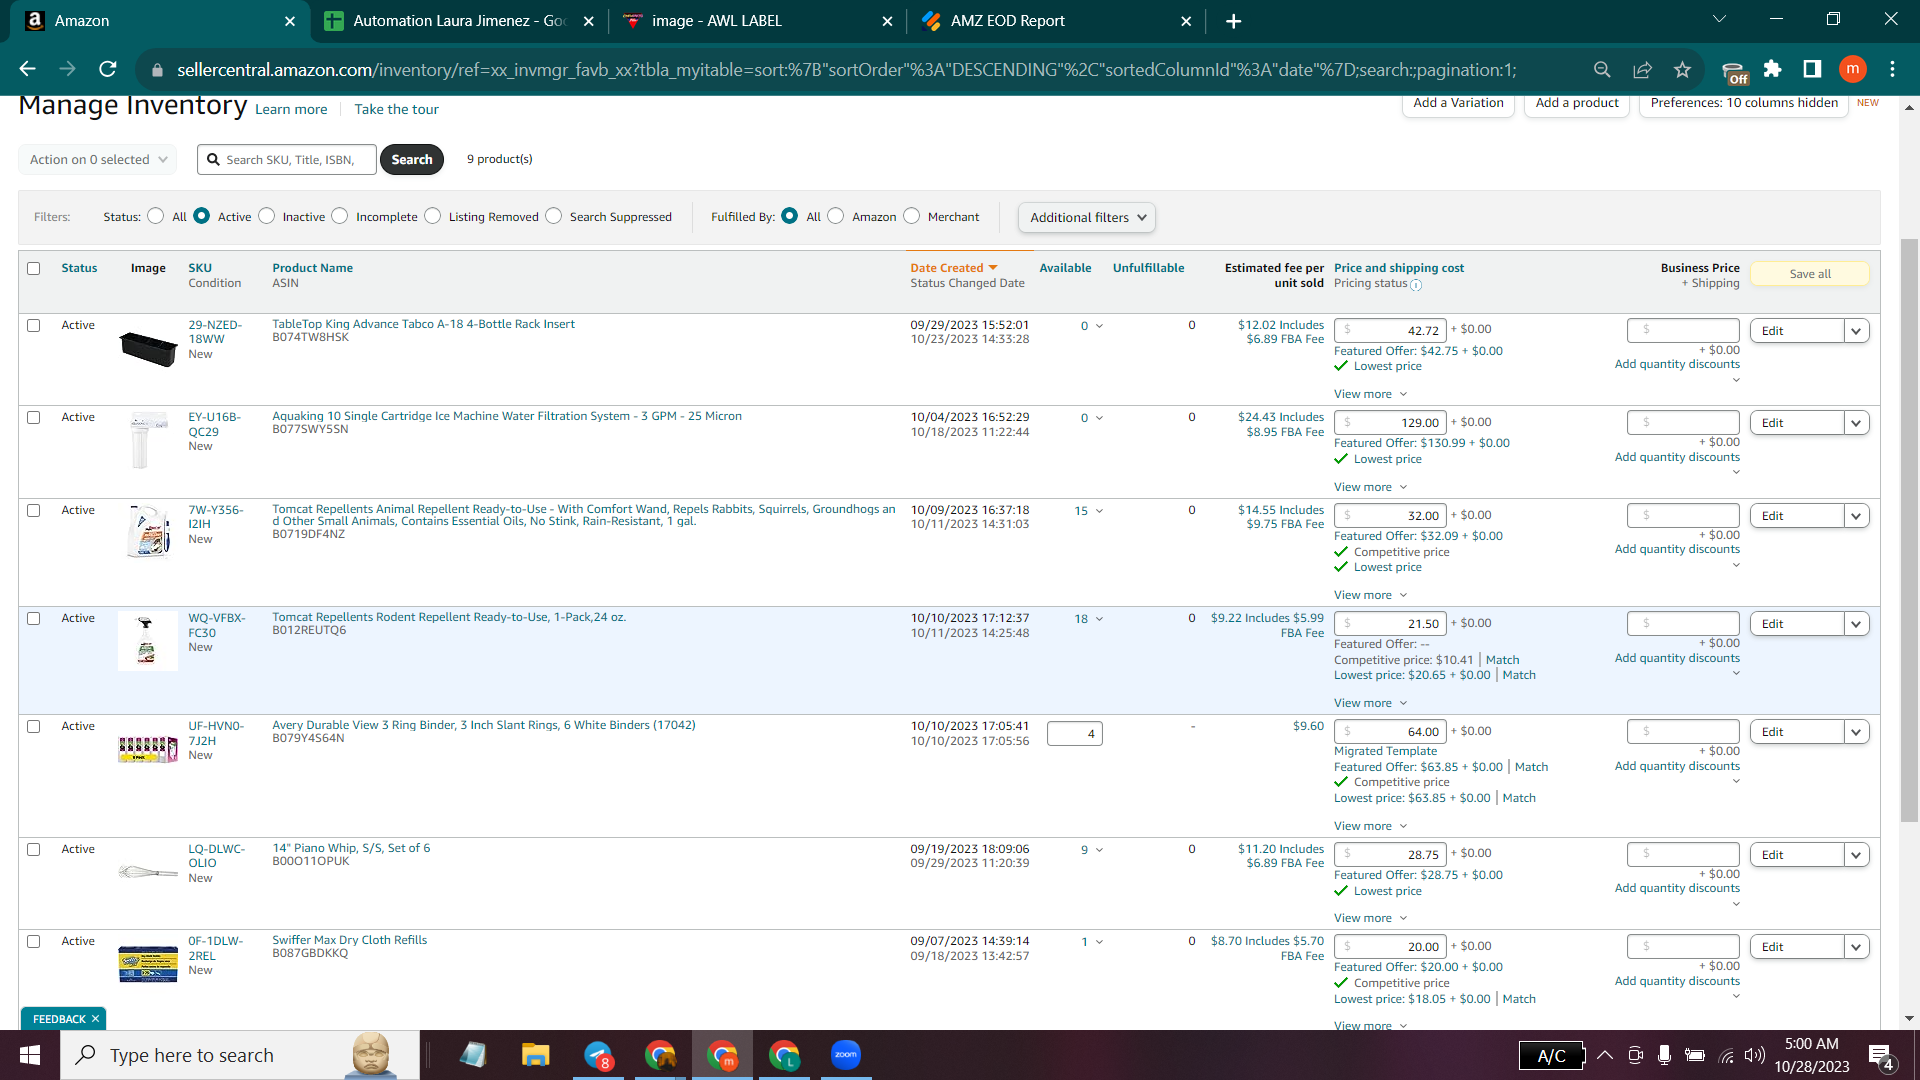This screenshot has width=1920, height=1080.
Task: Open the Telegram taskbar icon with badge 8
Action: click(x=598, y=1055)
